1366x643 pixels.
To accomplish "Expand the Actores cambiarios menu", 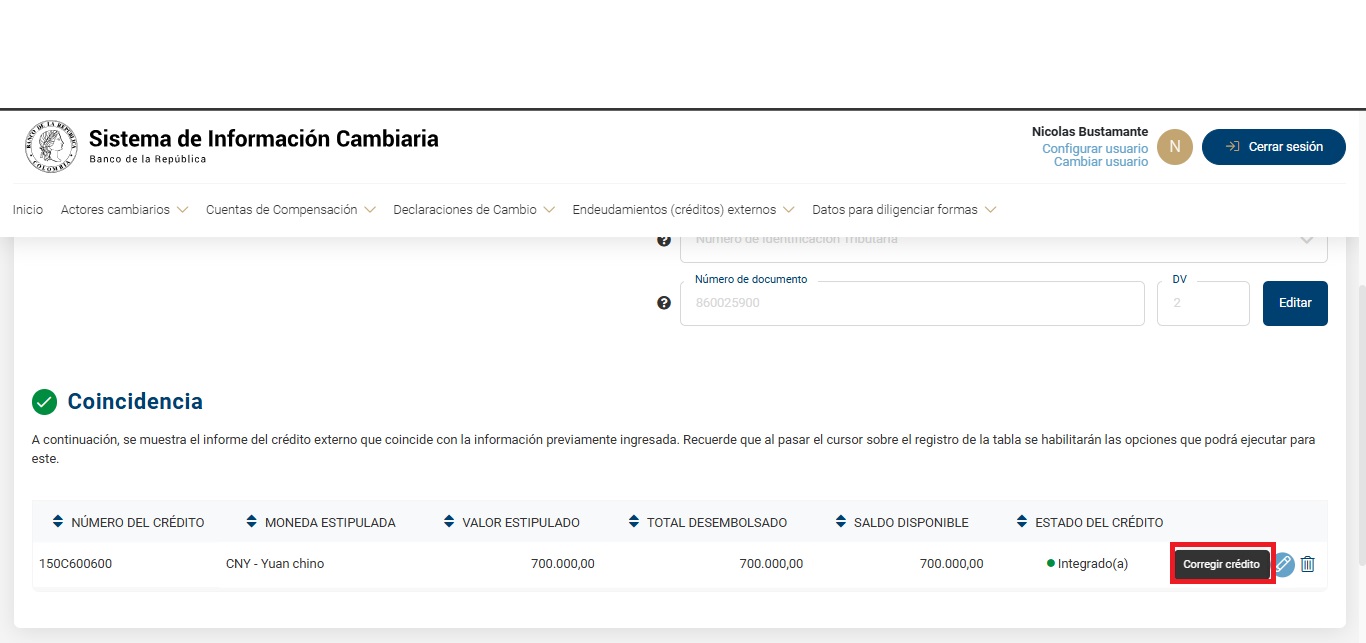I will [124, 210].
